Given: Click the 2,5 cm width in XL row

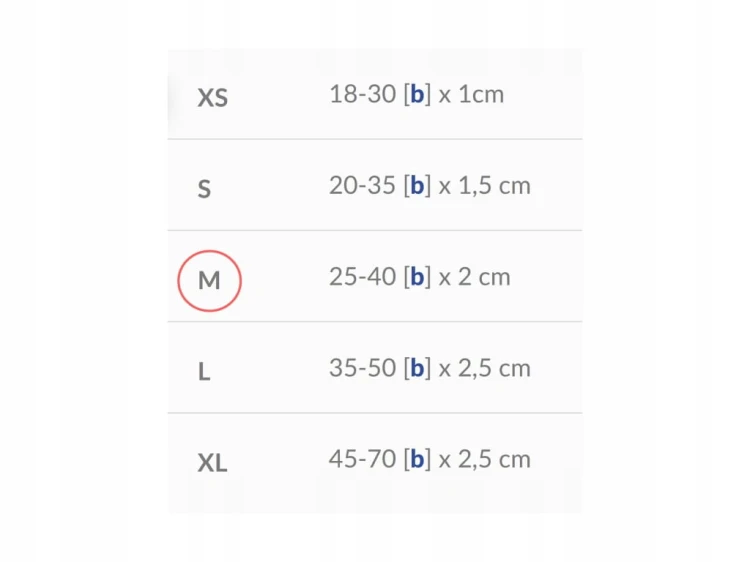Looking at the screenshot, I should point(495,460).
